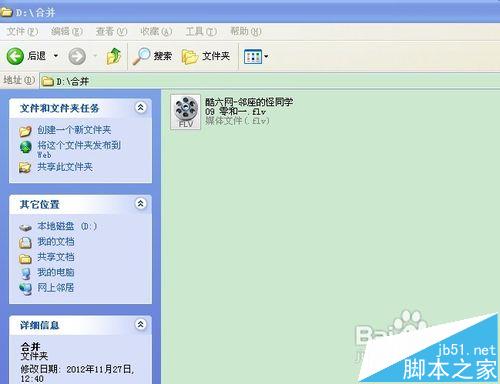Screen dimensions: 500x384
Task: Click the share folder icon
Action: [x=25, y=167]
